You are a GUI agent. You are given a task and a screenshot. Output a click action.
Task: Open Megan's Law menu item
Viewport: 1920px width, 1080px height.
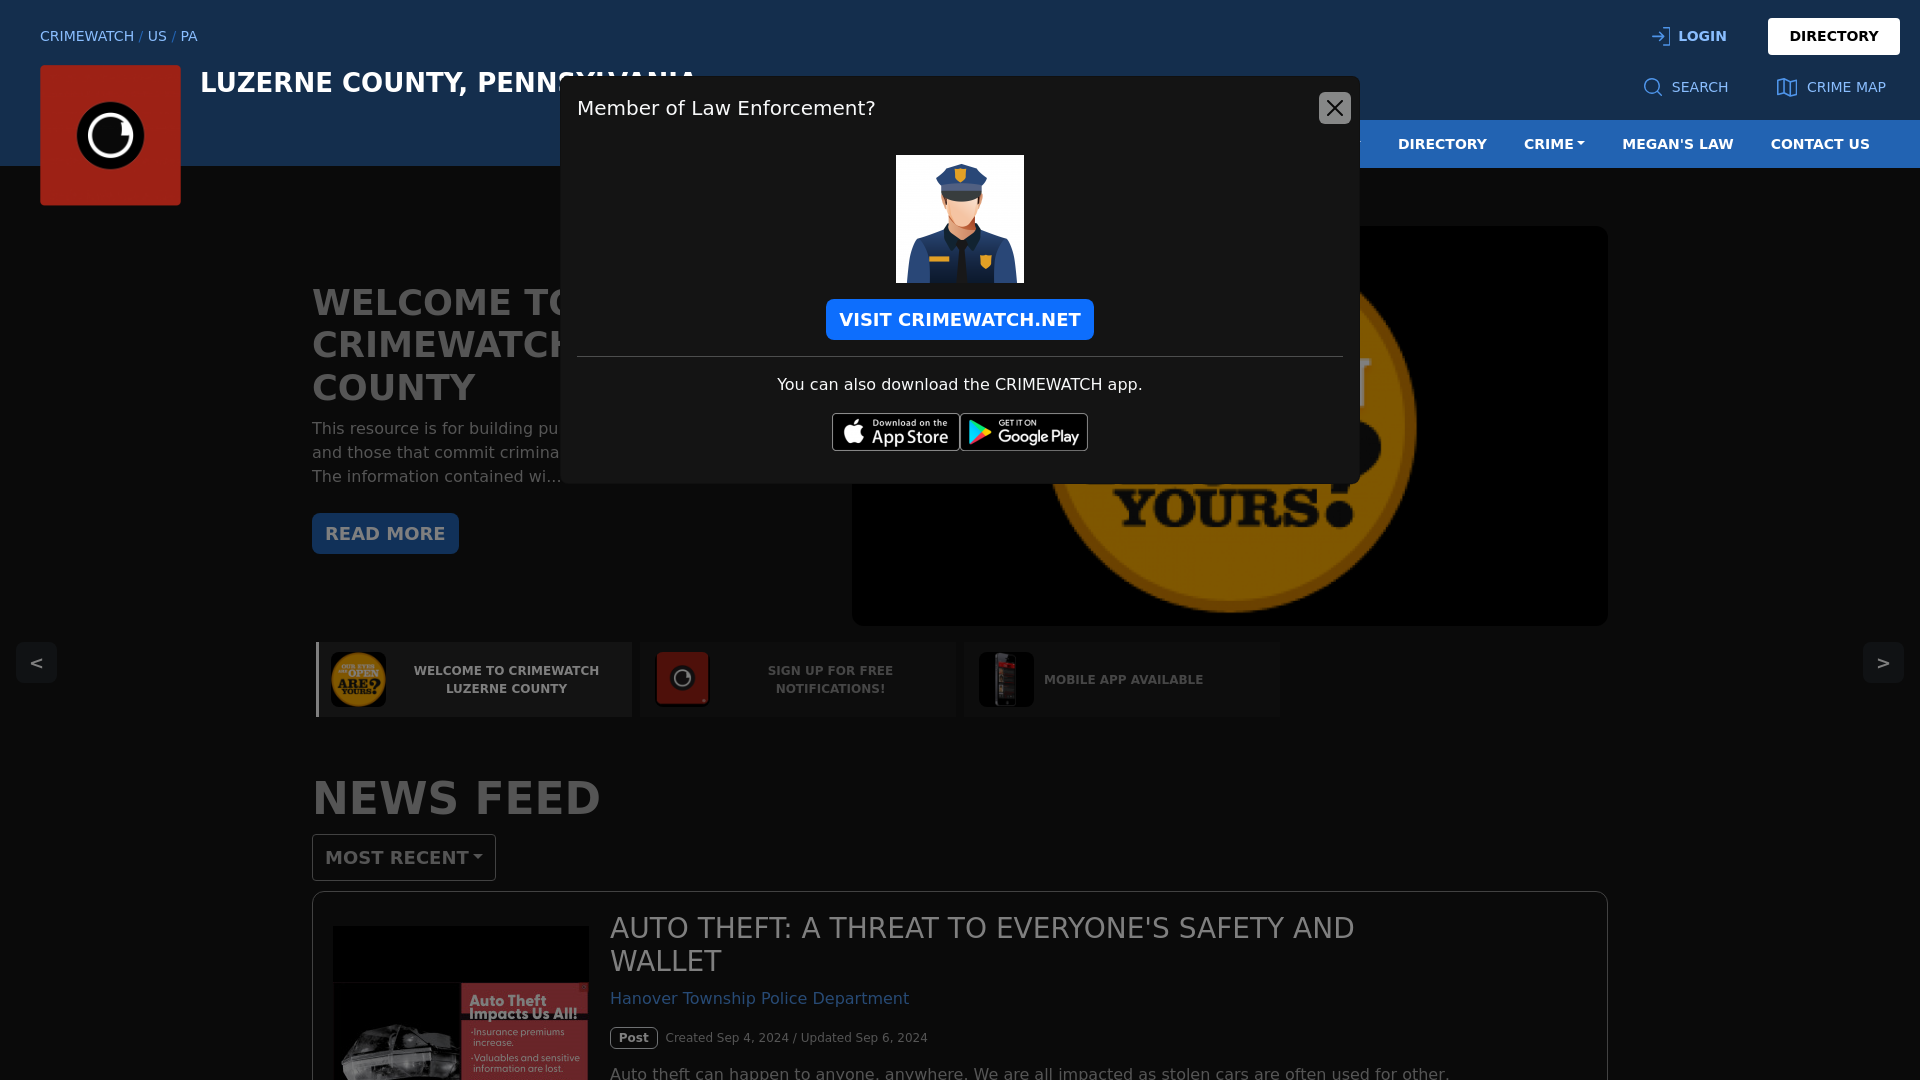[x=1677, y=144]
